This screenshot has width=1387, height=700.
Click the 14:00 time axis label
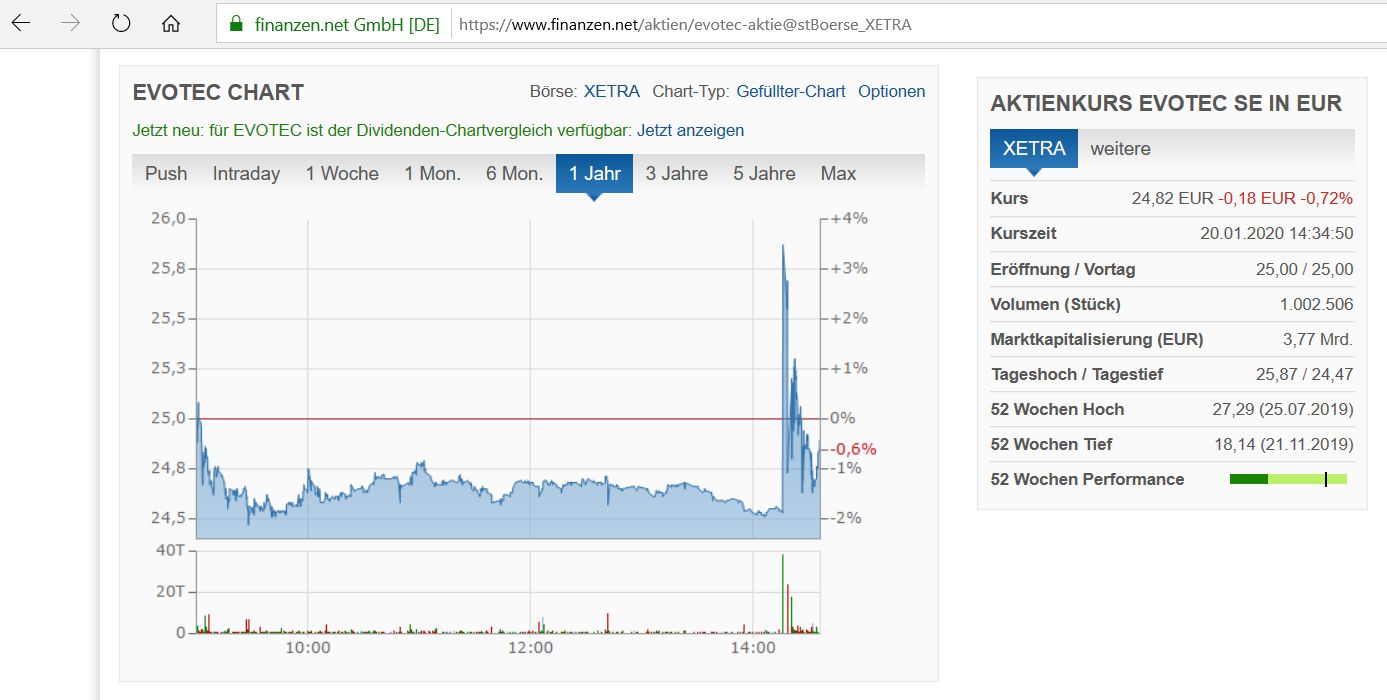click(753, 648)
